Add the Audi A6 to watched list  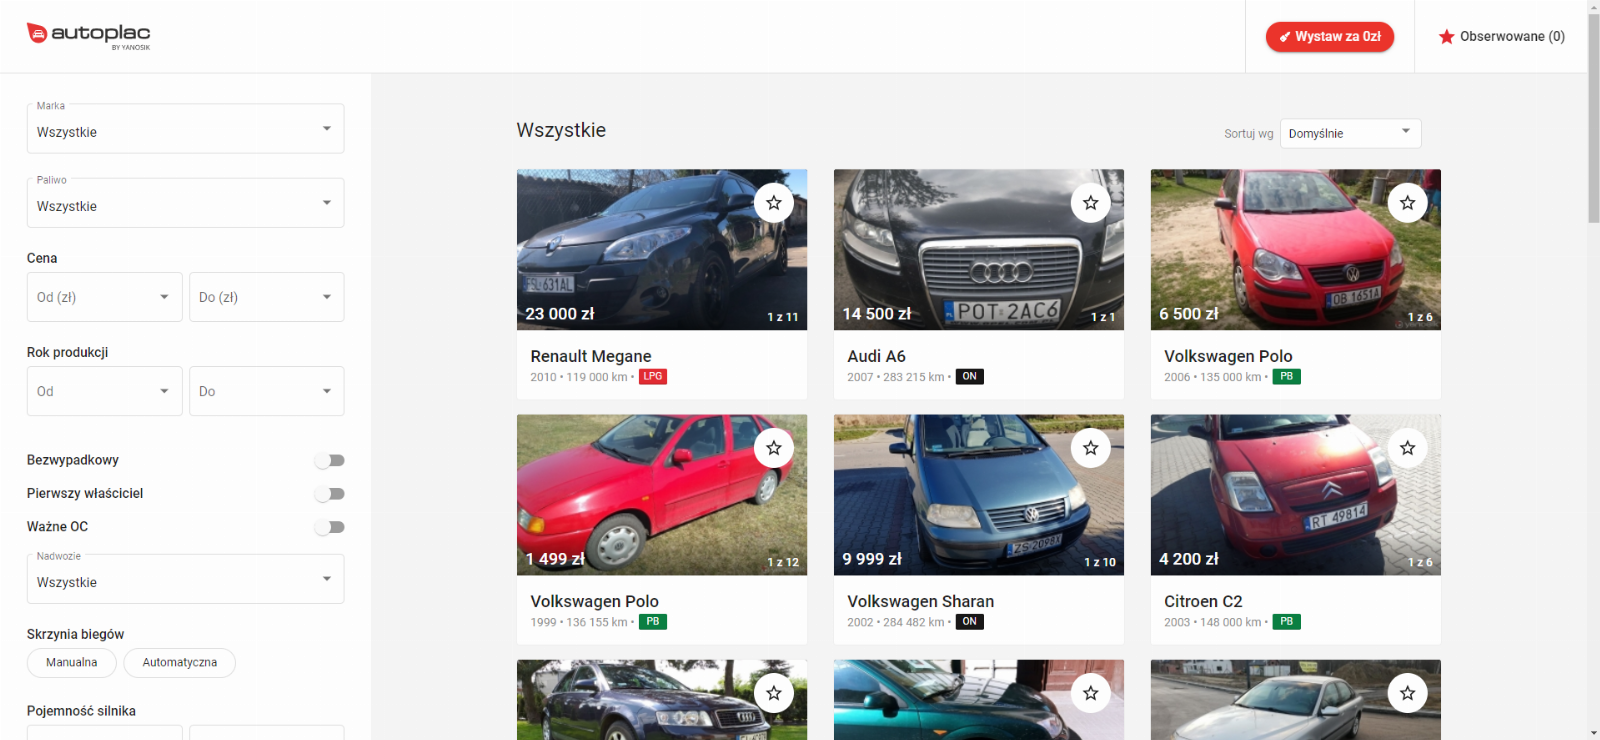[1091, 203]
